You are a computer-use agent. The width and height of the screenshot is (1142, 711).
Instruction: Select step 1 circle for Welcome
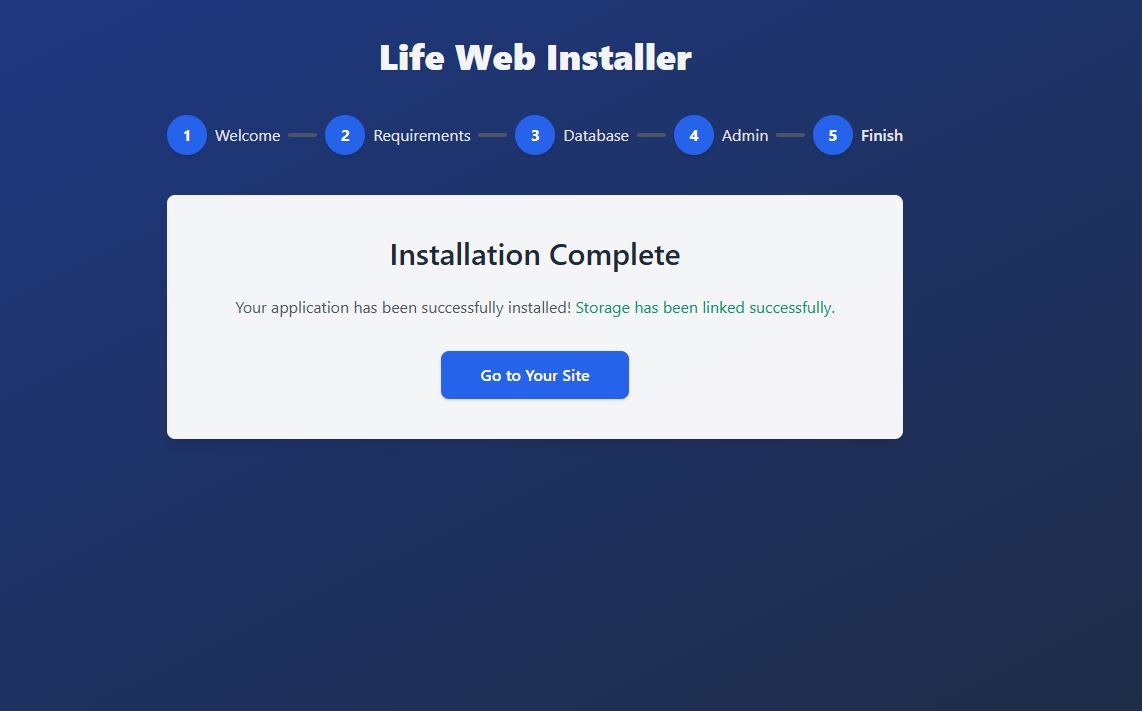pyautogui.click(x=187, y=135)
